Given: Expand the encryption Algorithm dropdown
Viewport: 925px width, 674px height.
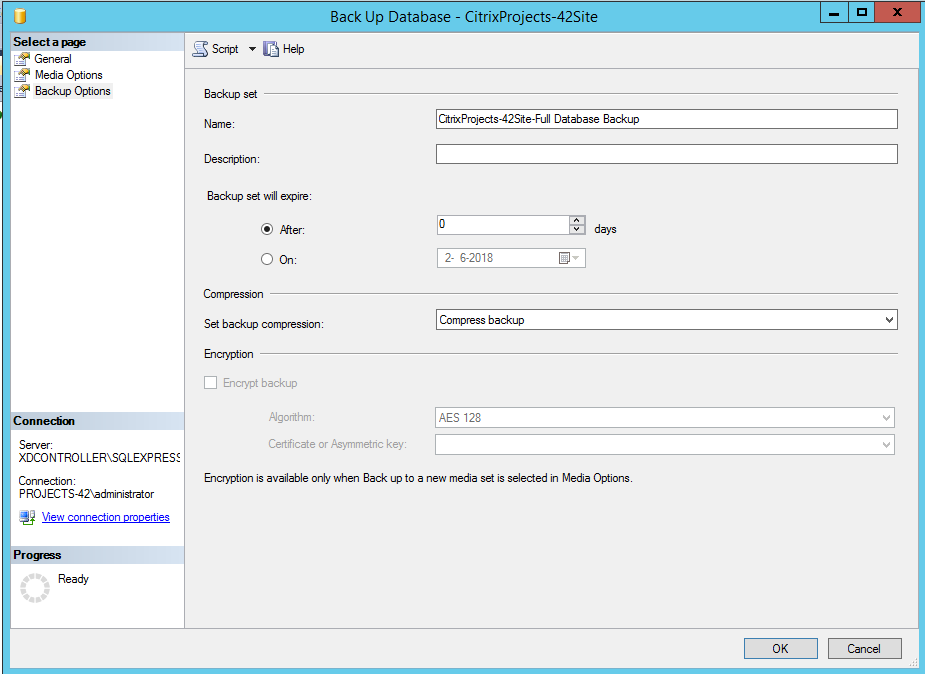Looking at the screenshot, I should [x=886, y=417].
